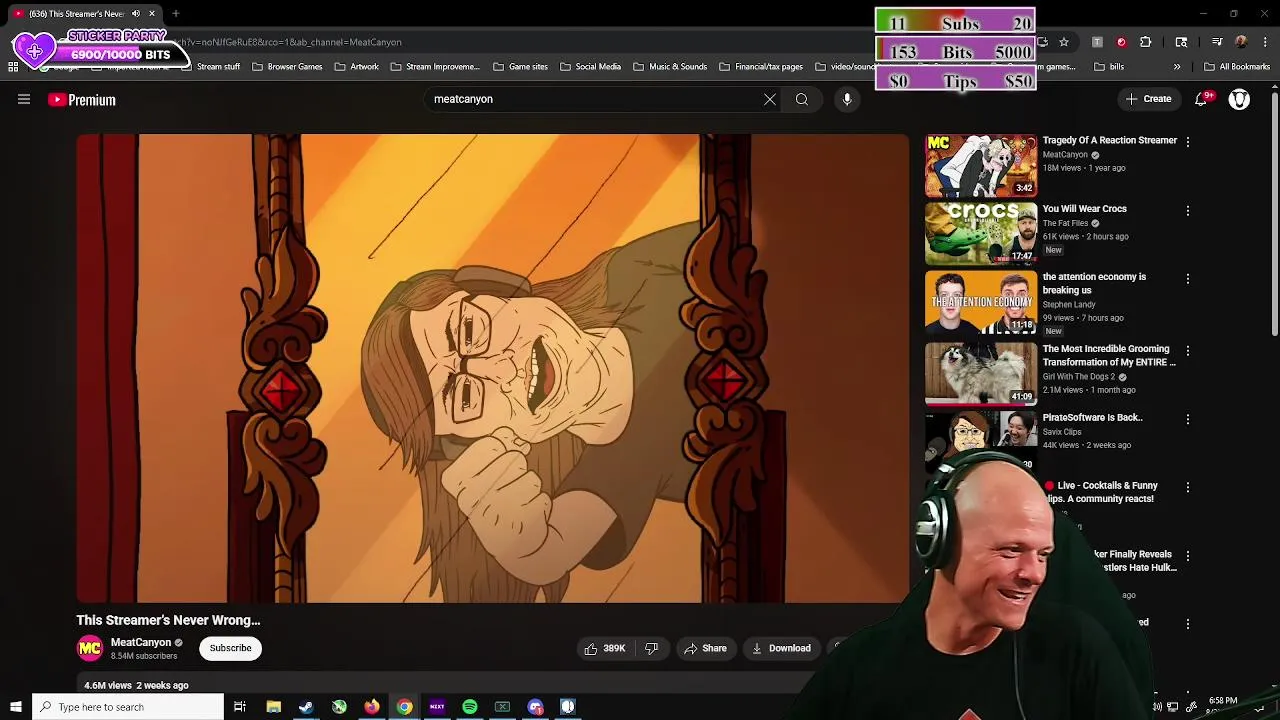
Task: Open Spotify from taskbar
Action: pos(470,707)
